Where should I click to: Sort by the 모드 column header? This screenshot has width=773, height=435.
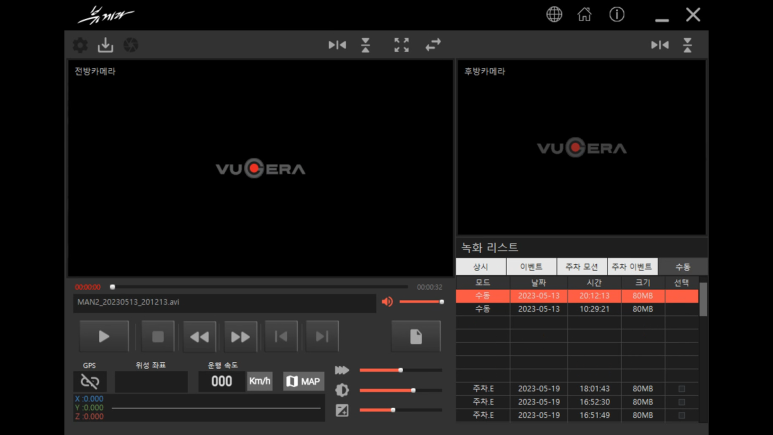483,283
